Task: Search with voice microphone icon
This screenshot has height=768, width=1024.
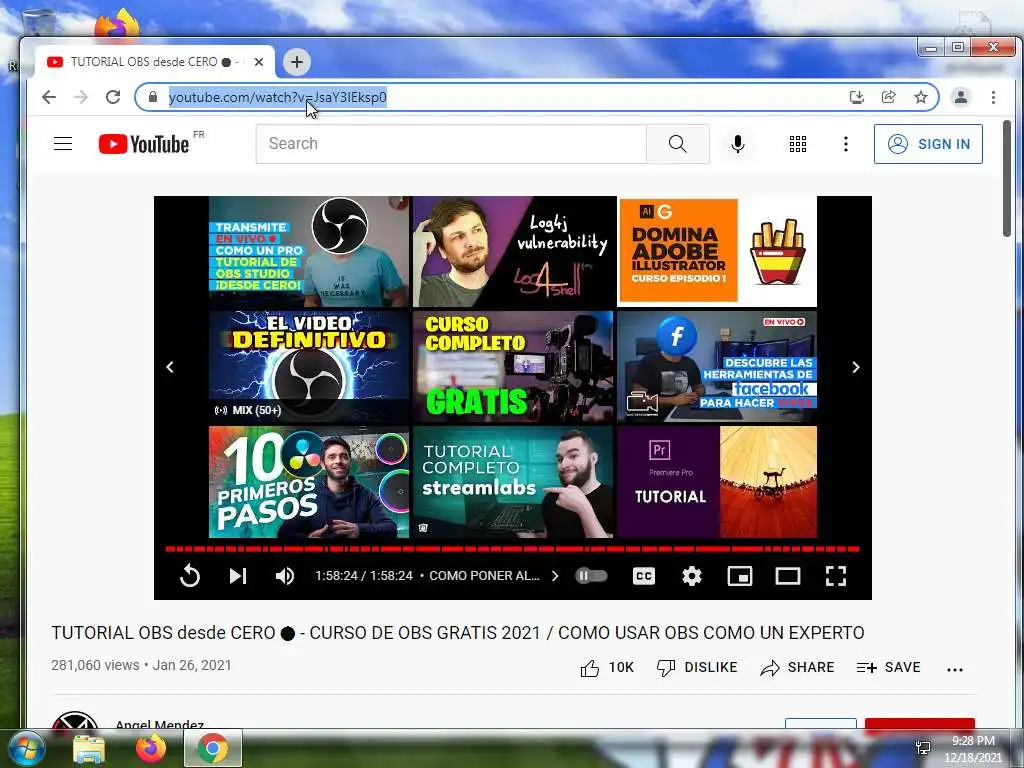Action: click(737, 144)
